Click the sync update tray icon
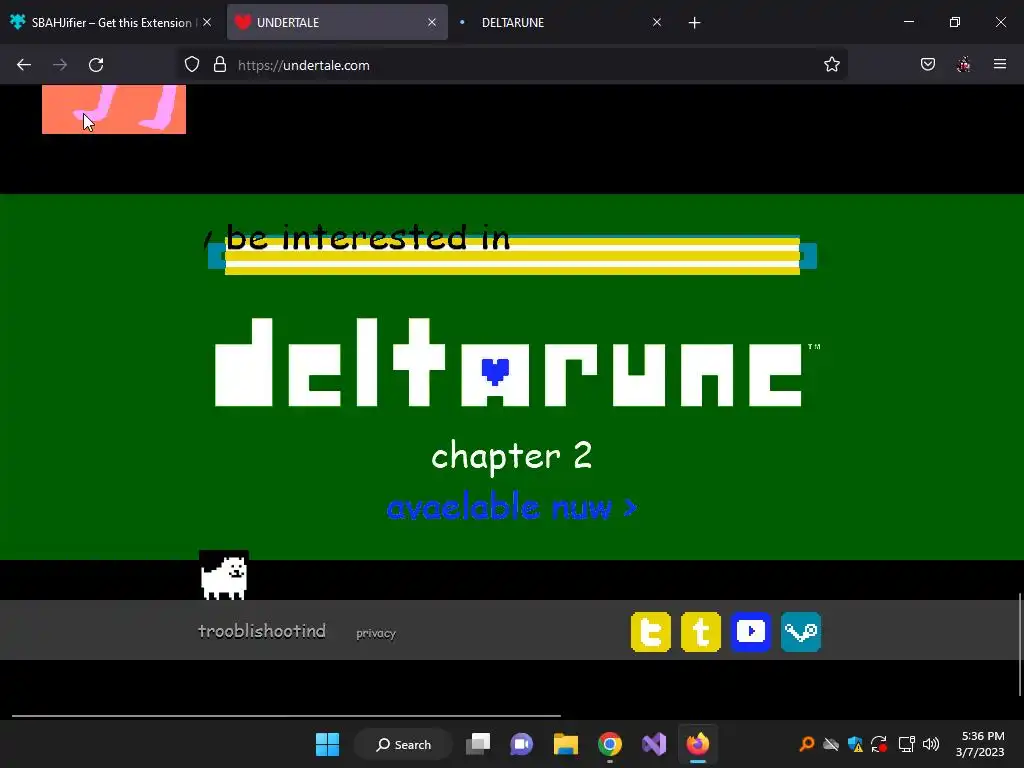Viewport: 1024px width, 768px height. point(879,744)
